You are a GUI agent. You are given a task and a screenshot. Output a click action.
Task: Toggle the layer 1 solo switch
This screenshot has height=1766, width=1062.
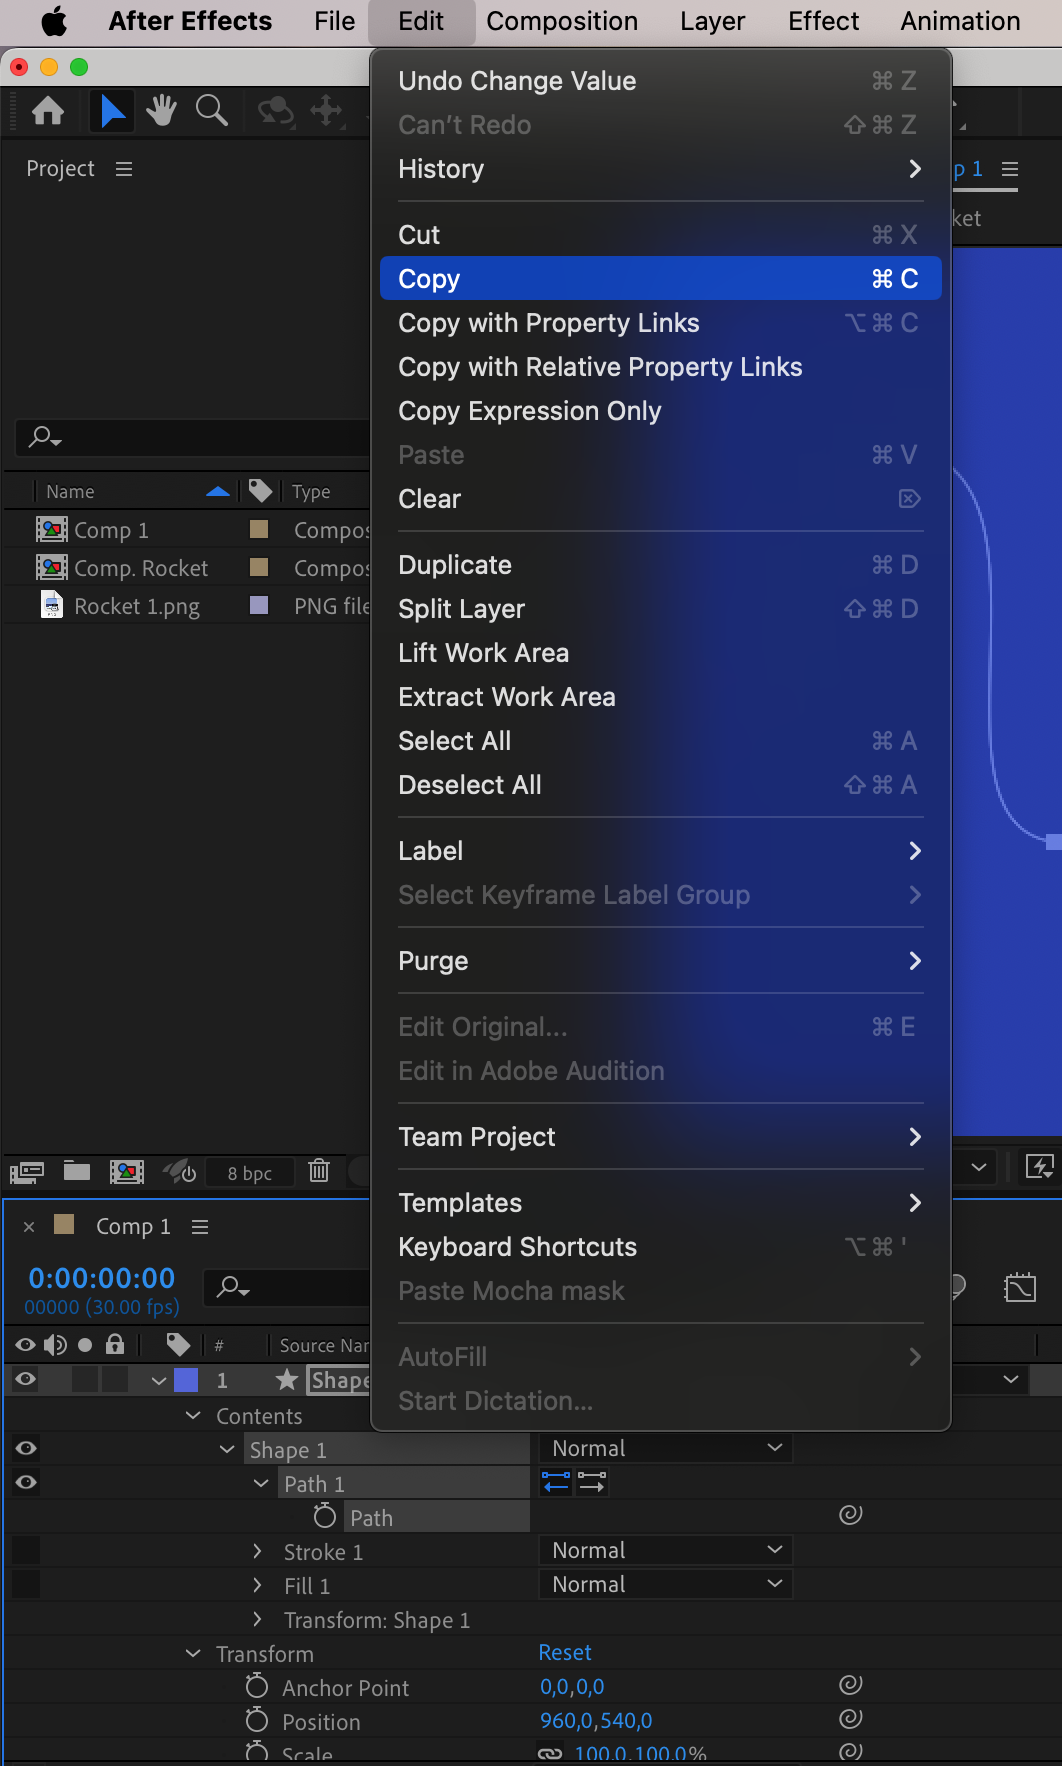point(85,1380)
